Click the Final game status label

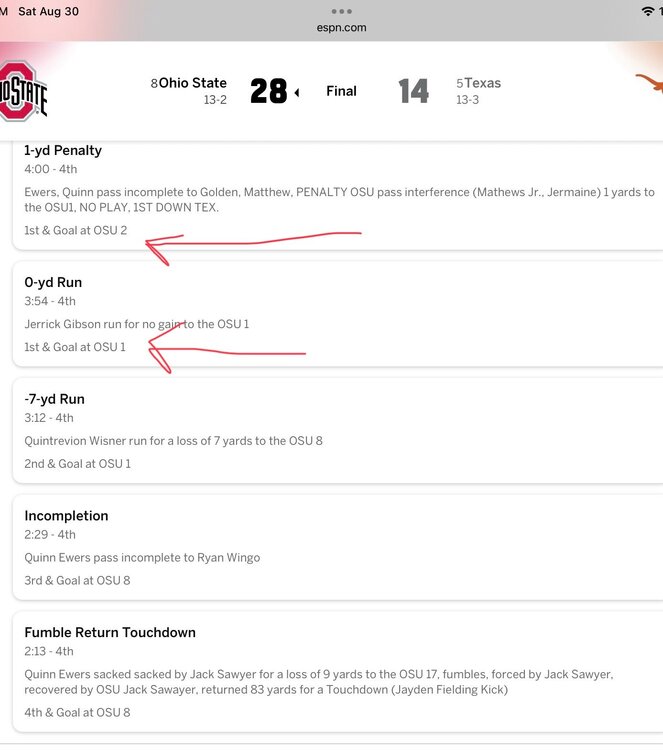pos(341,91)
